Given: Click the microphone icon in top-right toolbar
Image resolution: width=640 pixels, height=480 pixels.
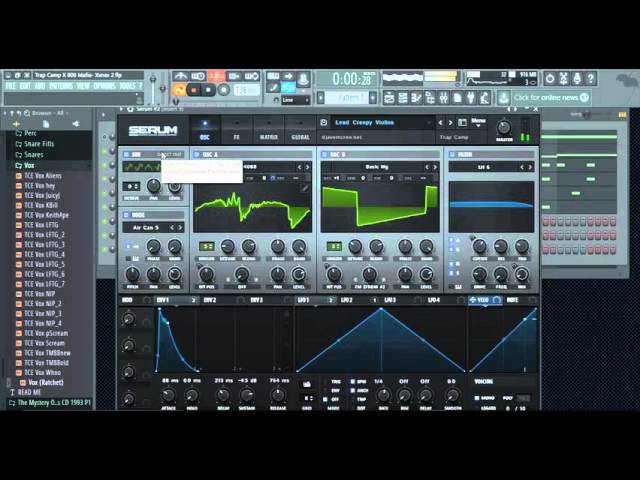Looking at the screenshot, I should click(577, 78).
